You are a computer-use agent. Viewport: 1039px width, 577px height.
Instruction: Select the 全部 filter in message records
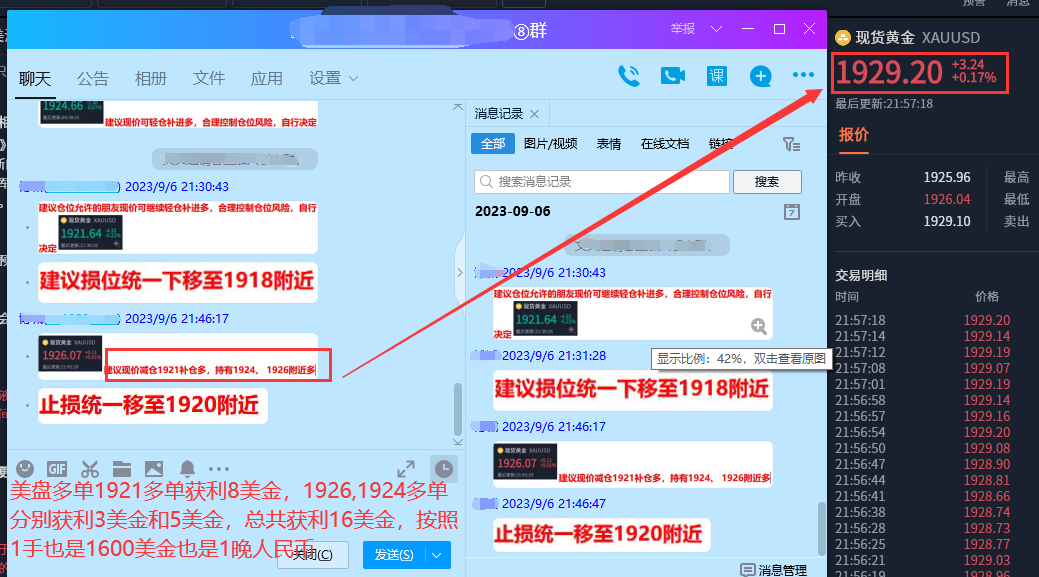tap(493, 144)
